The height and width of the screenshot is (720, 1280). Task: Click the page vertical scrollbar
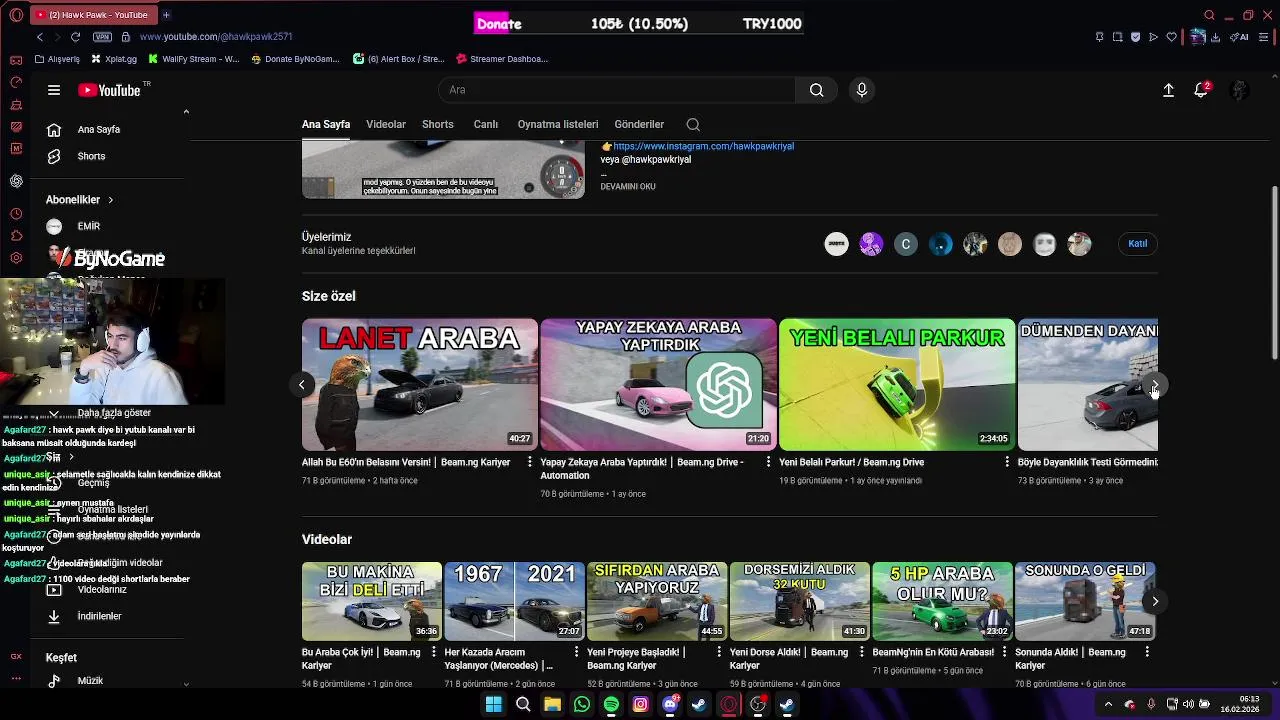click(x=1274, y=272)
